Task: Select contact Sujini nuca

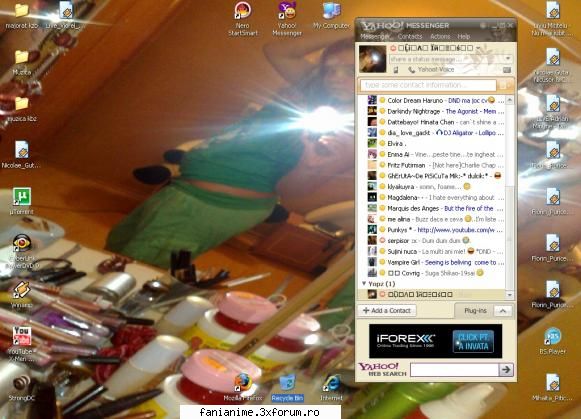Action: click(432, 252)
